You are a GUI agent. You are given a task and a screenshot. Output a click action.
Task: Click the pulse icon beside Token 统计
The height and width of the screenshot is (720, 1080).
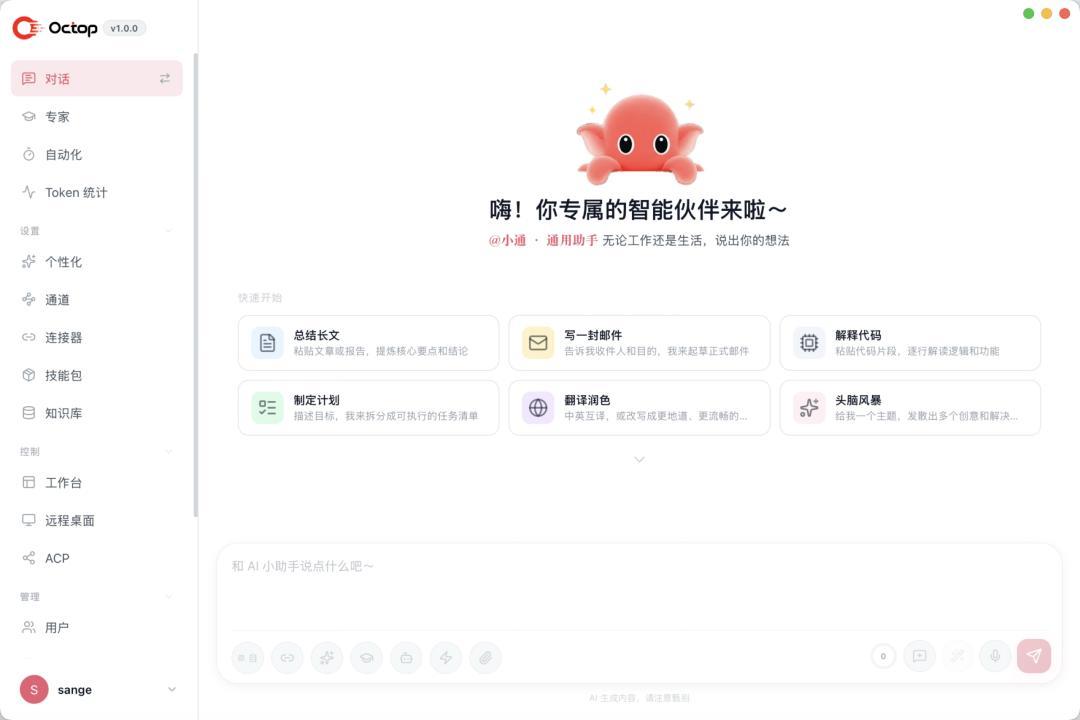(28, 192)
